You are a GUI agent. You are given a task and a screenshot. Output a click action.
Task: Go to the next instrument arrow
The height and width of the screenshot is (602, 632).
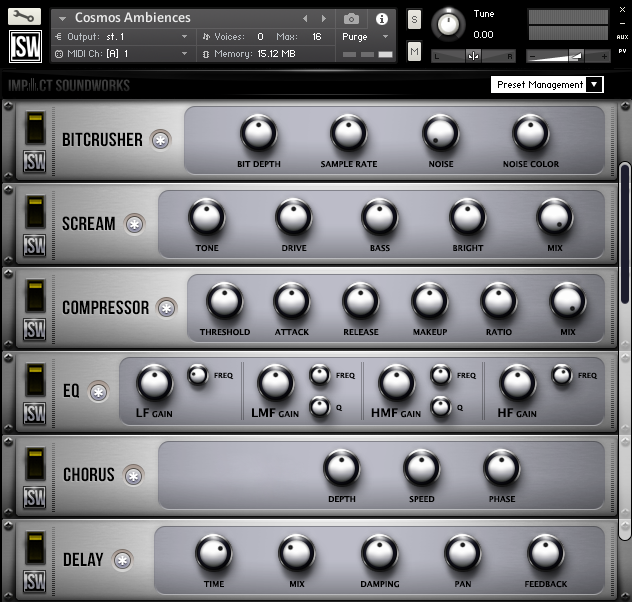tap(323, 19)
